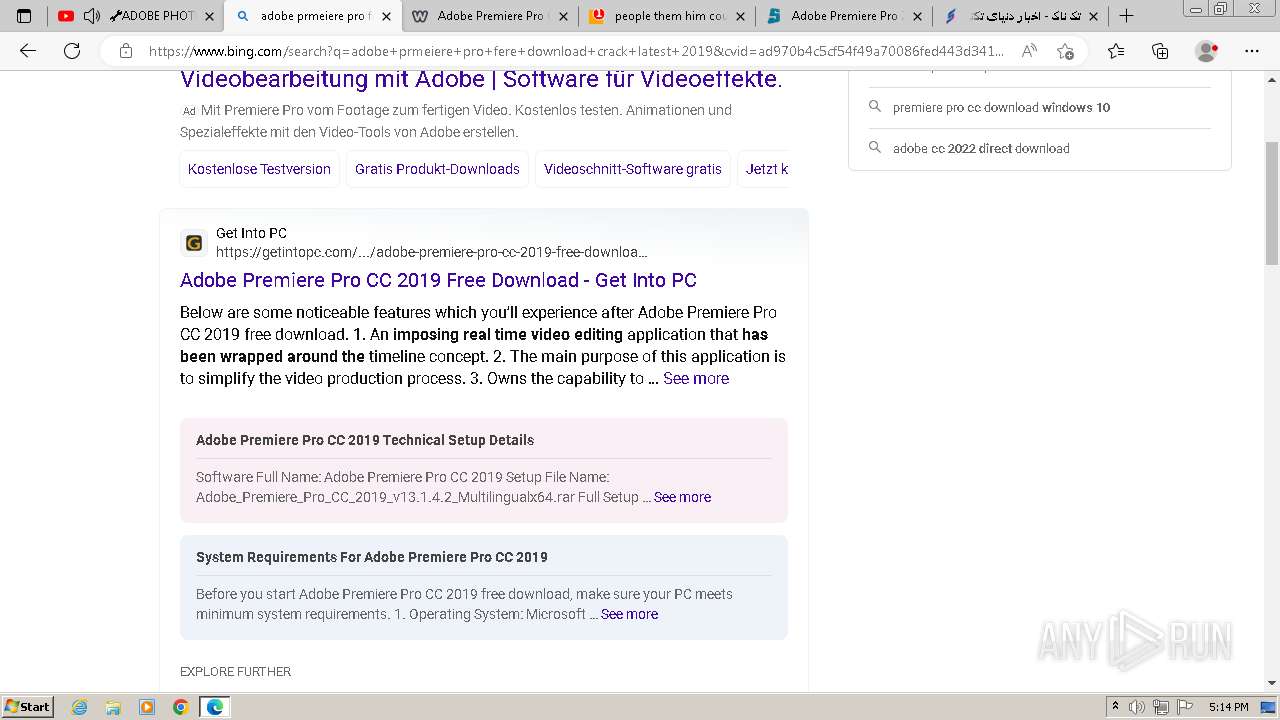The width and height of the screenshot is (1280, 720).
Task: Click the Bing URL address bar
Action: tap(575, 51)
